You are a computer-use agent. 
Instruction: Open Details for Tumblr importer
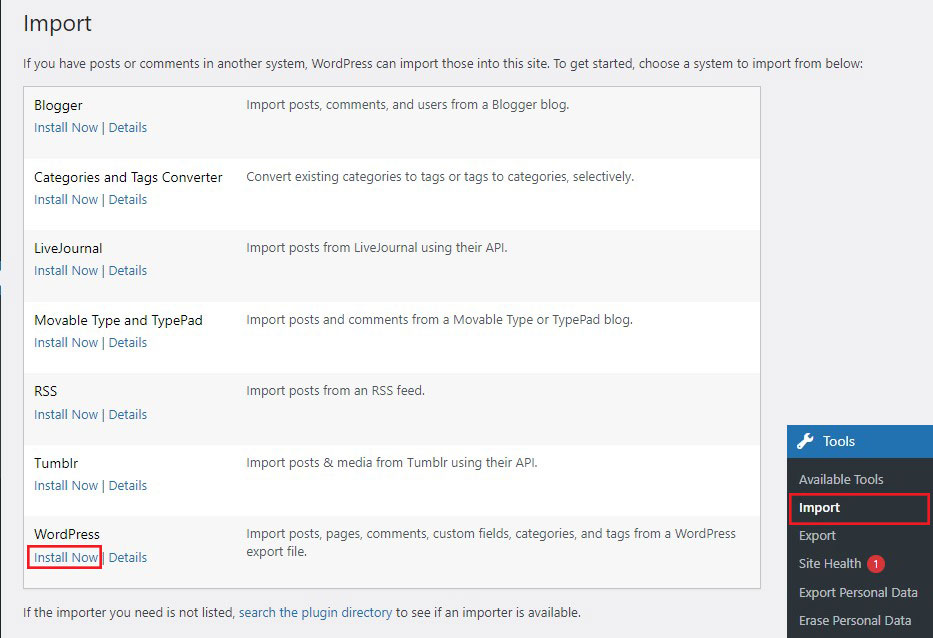[x=128, y=486]
